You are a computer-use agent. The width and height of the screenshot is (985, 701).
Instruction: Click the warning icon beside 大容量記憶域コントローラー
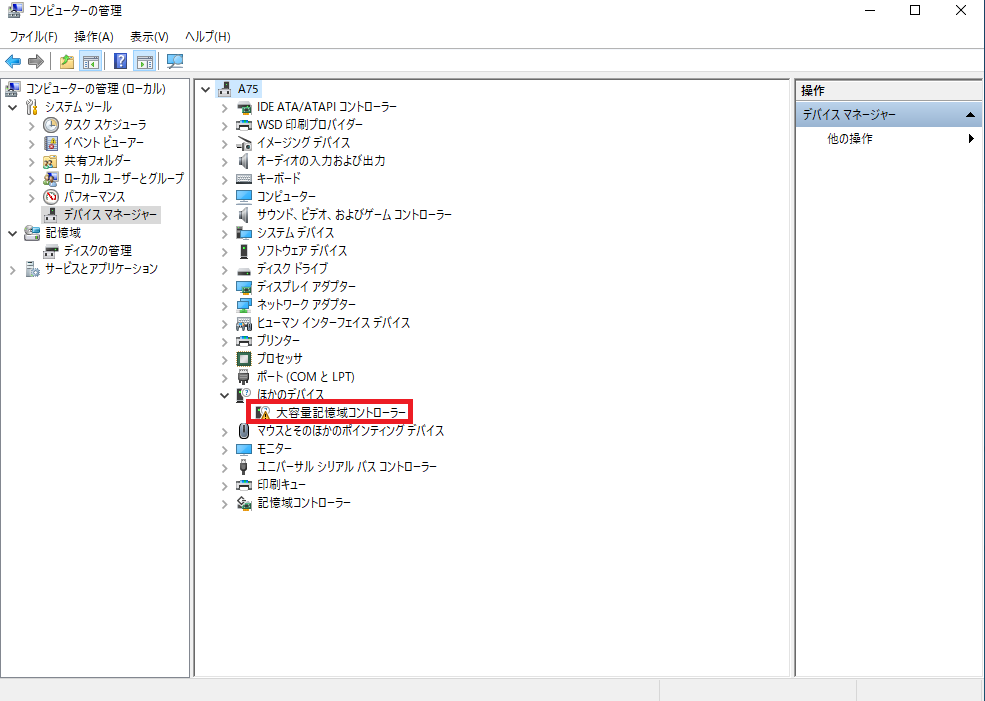pos(263,413)
